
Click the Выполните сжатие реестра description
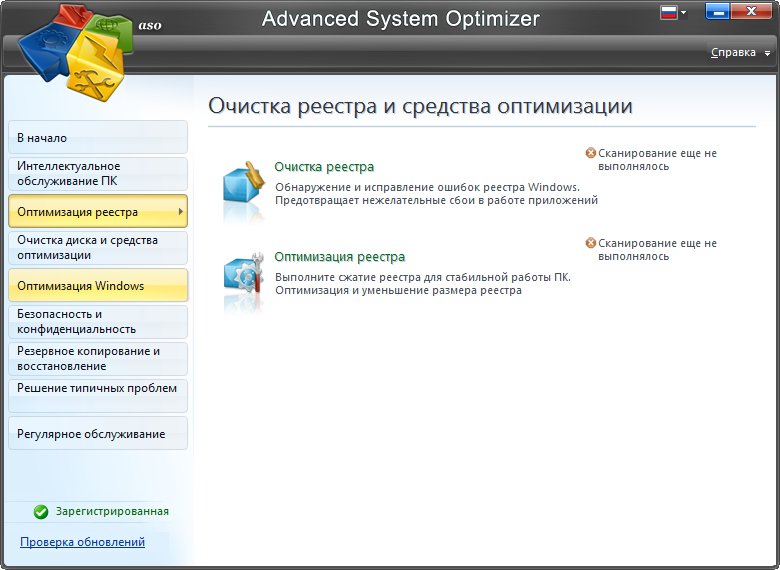(x=423, y=284)
